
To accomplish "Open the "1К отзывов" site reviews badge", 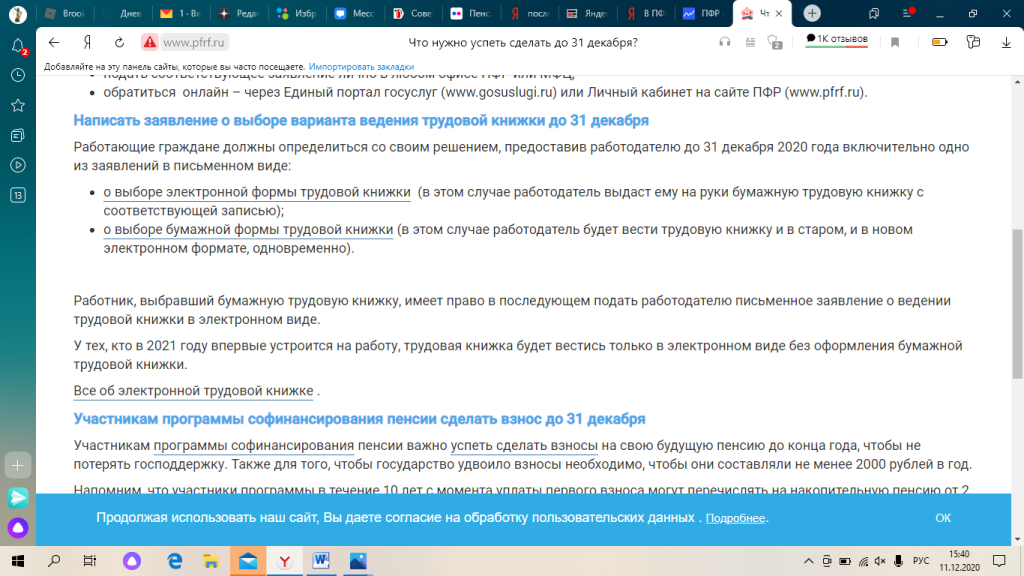I will [837, 39].
